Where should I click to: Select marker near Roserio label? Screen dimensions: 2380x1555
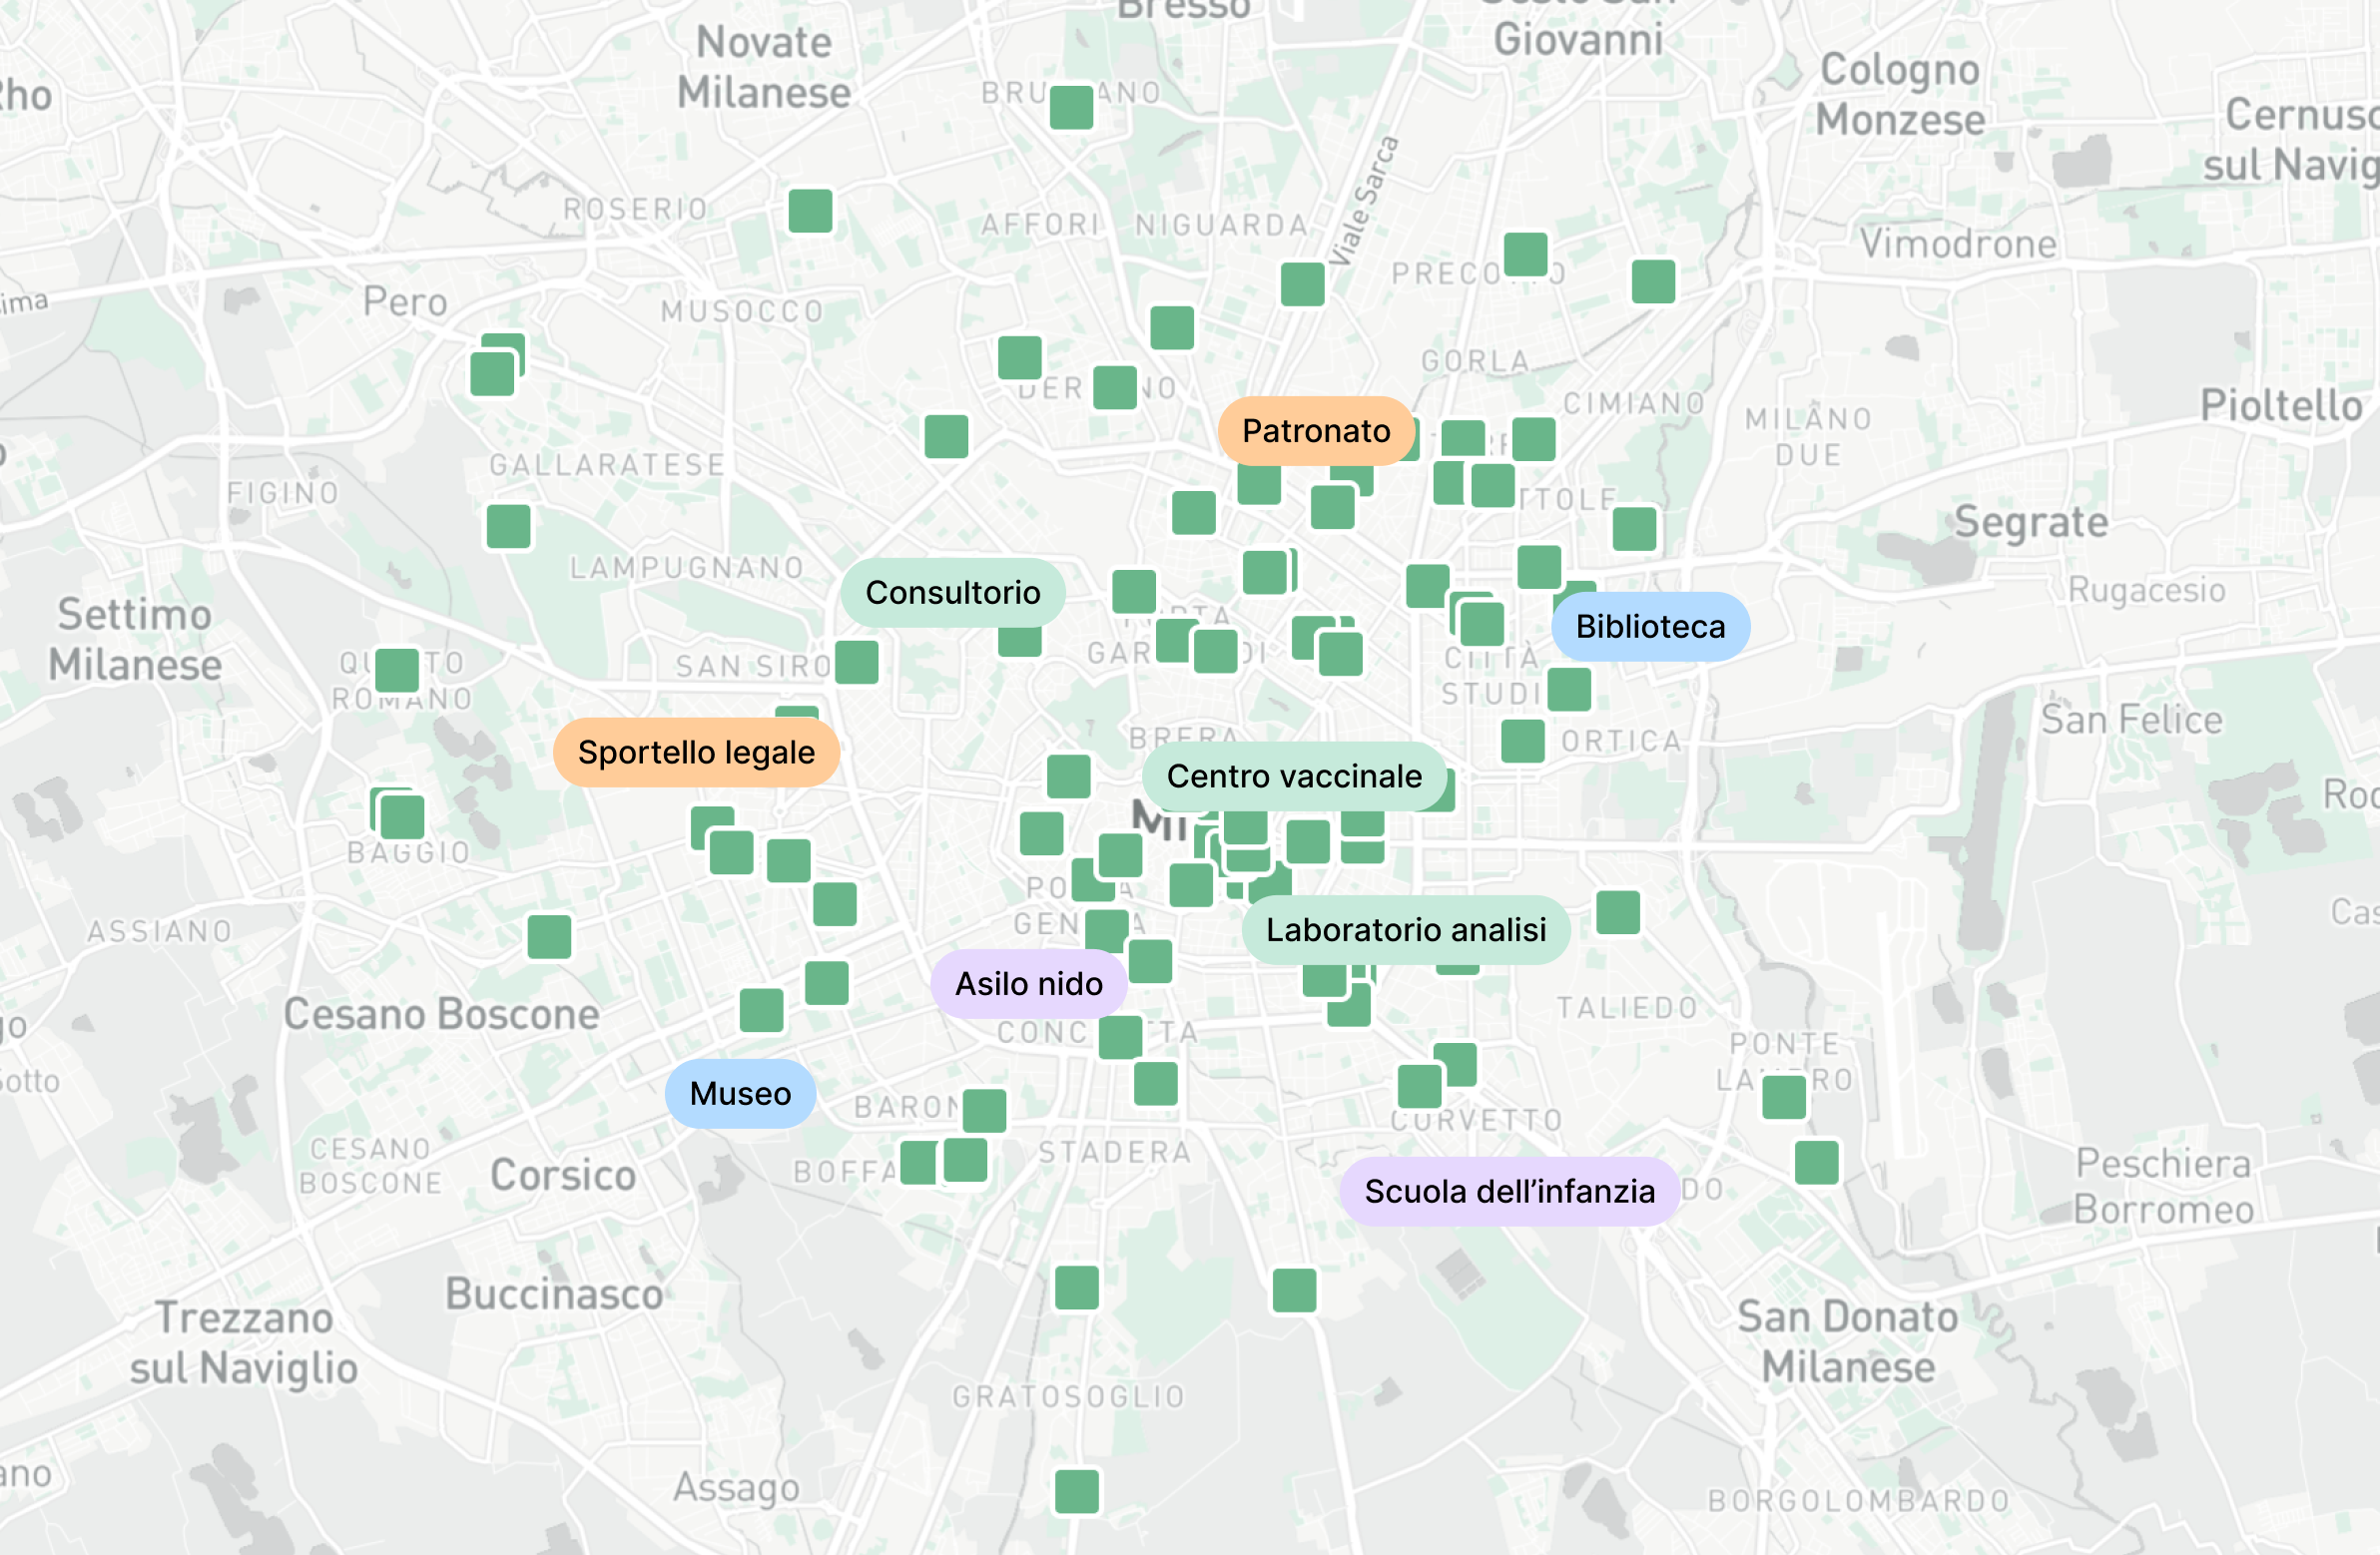tap(810, 211)
